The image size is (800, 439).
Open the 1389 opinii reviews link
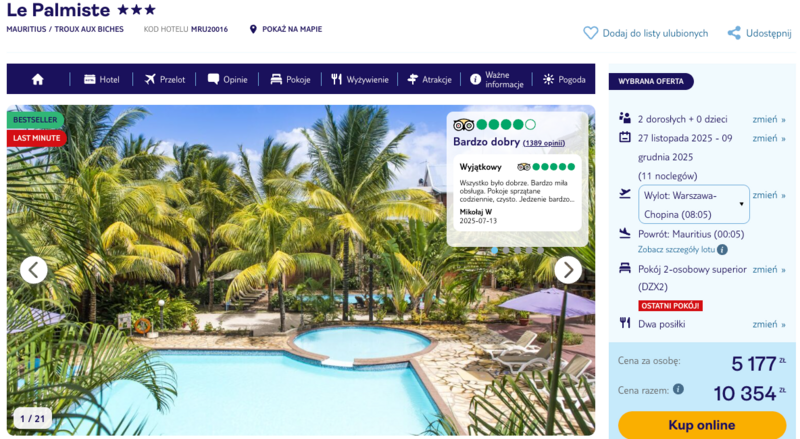tap(544, 143)
